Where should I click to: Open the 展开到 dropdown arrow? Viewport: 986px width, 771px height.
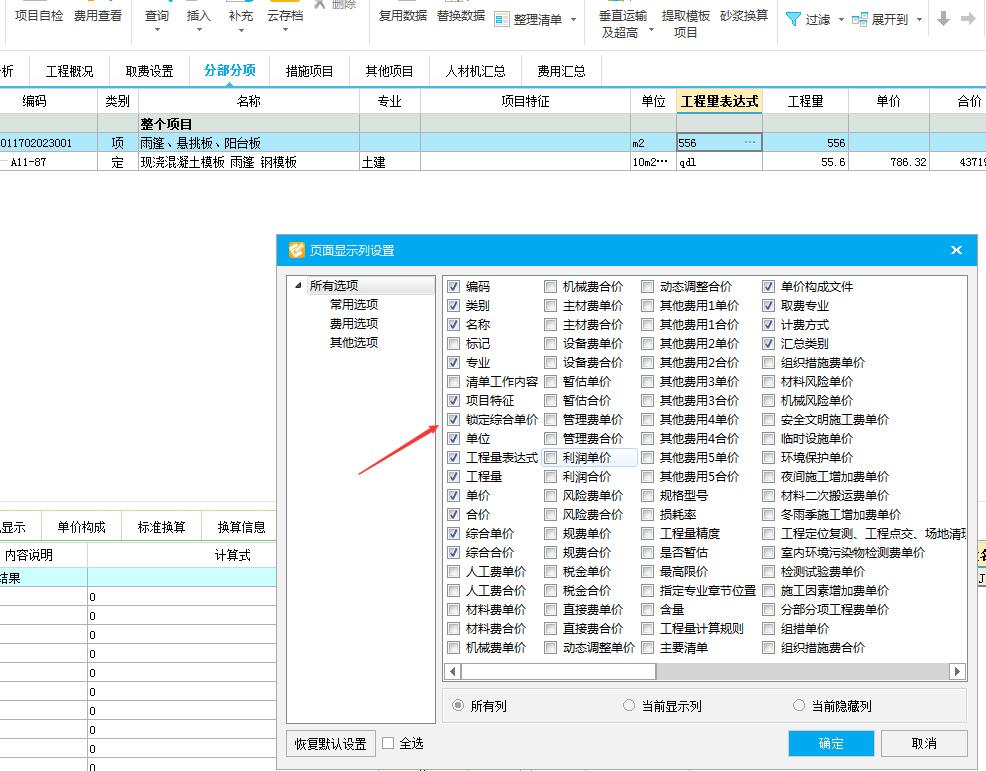pos(919,19)
